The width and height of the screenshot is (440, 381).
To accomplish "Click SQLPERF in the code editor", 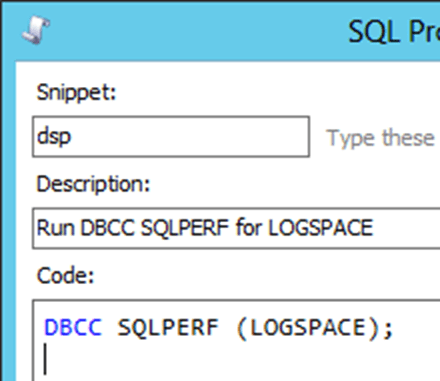I will click(168, 327).
